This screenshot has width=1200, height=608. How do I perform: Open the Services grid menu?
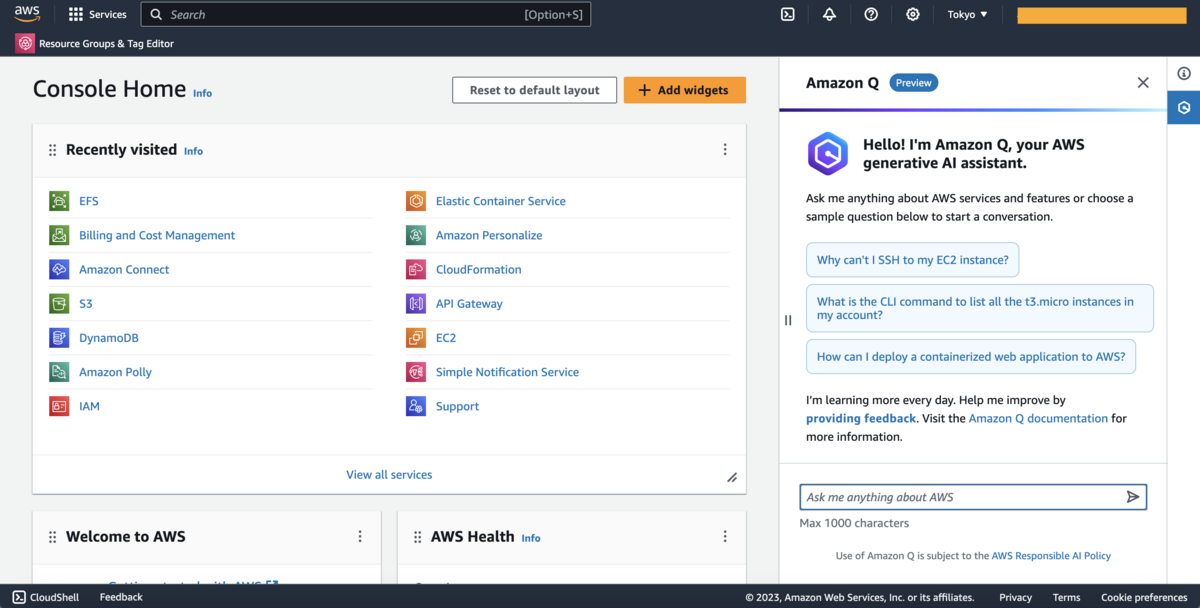click(97, 14)
